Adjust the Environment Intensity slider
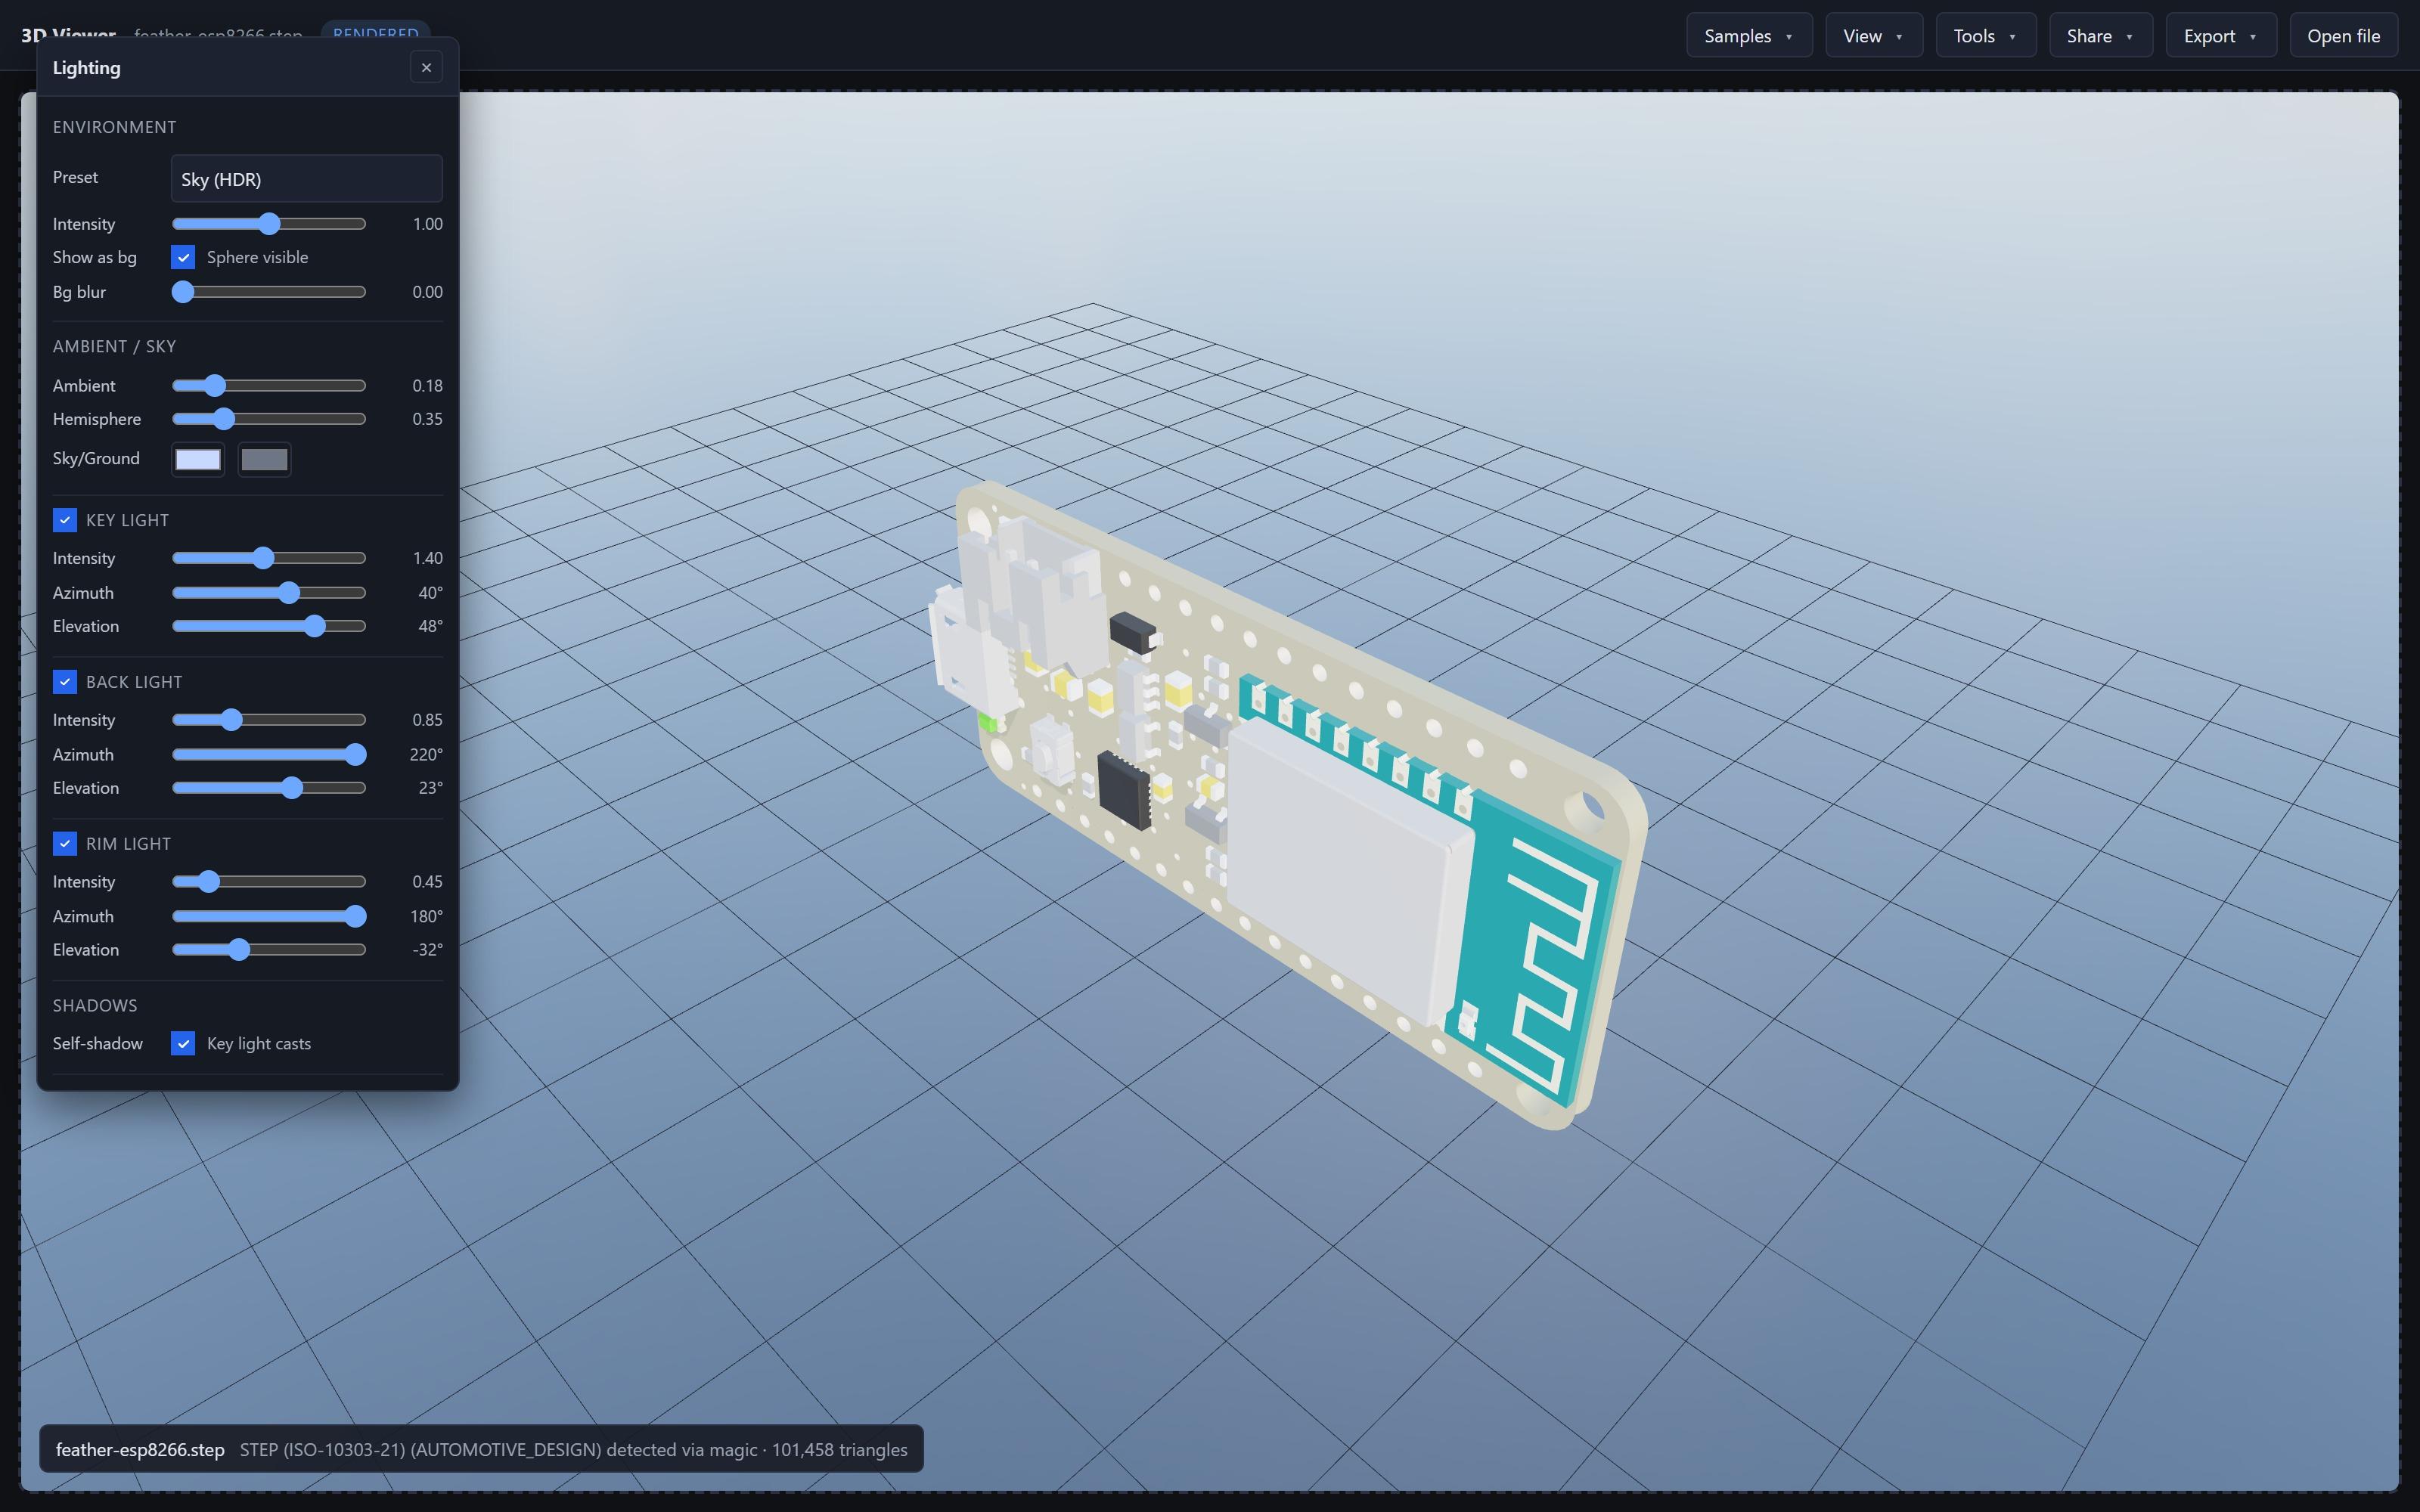Screen dimensions: 2420x1512 click(x=269, y=224)
